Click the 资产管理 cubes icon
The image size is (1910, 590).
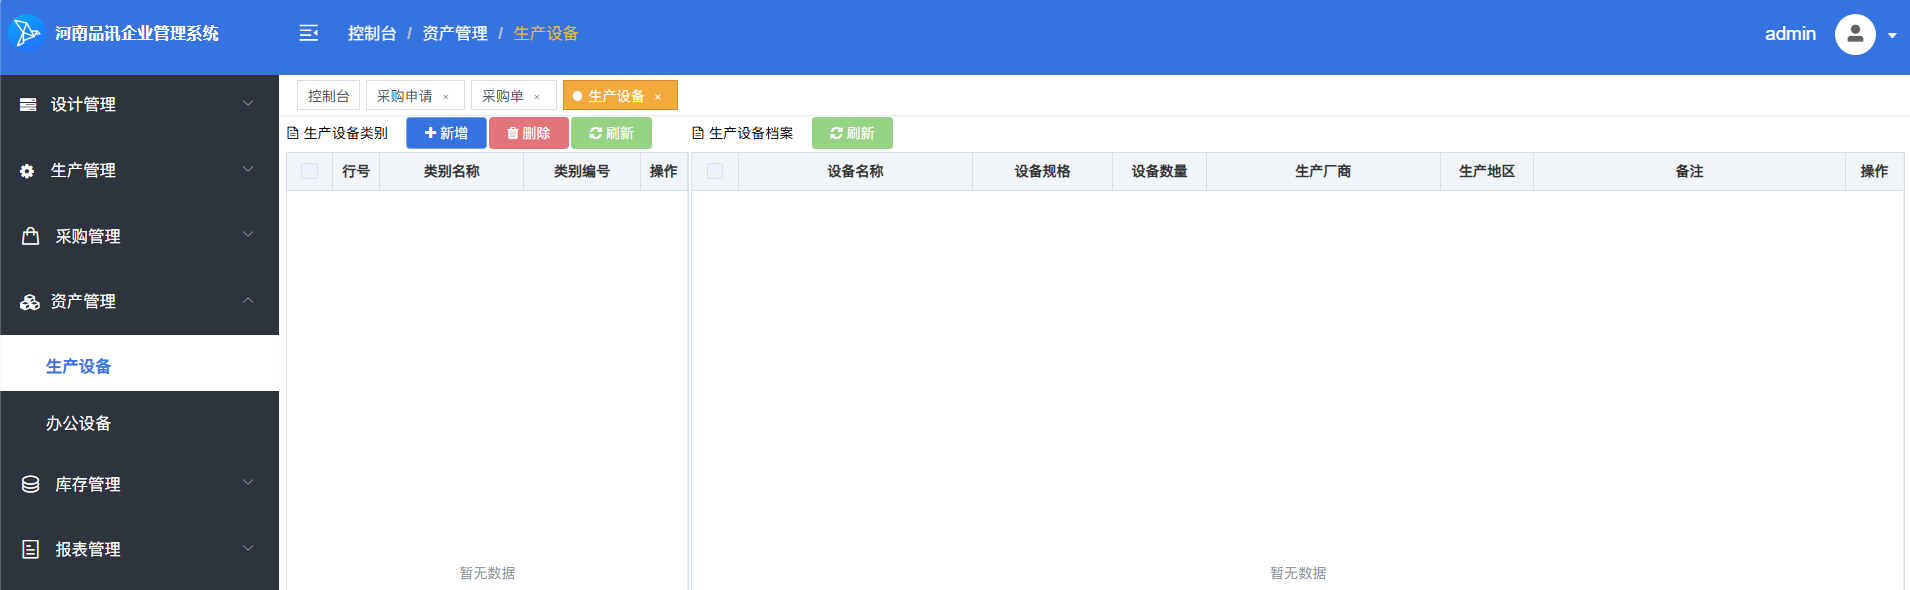[30, 302]
